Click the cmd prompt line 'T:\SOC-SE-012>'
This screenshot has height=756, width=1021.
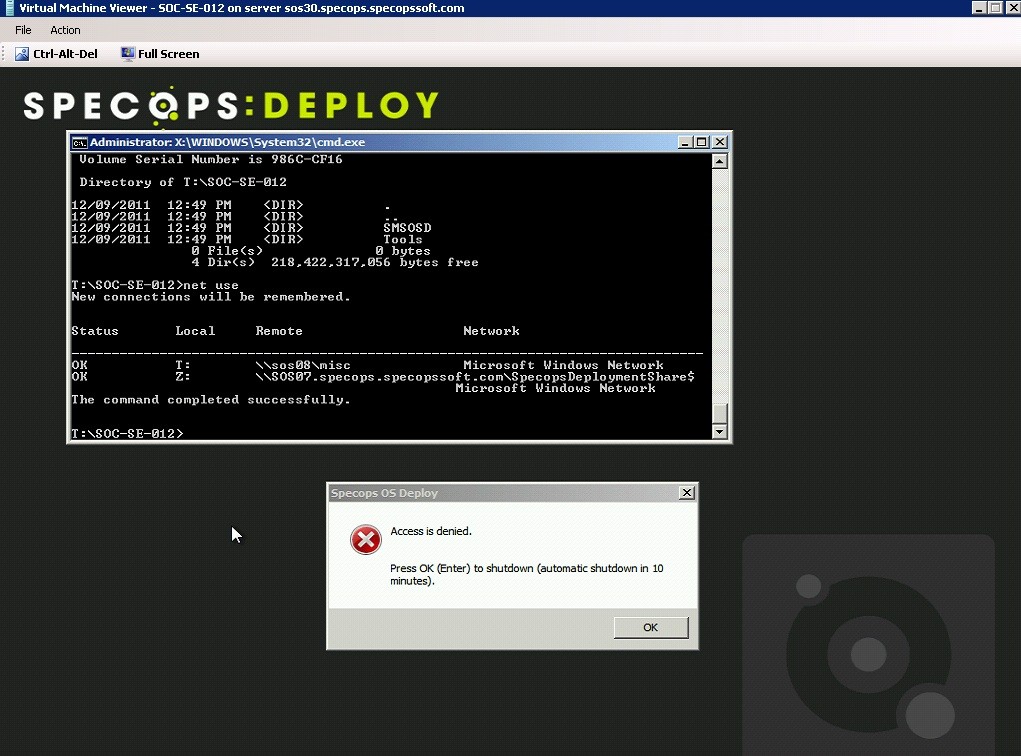tap(128, 434)
